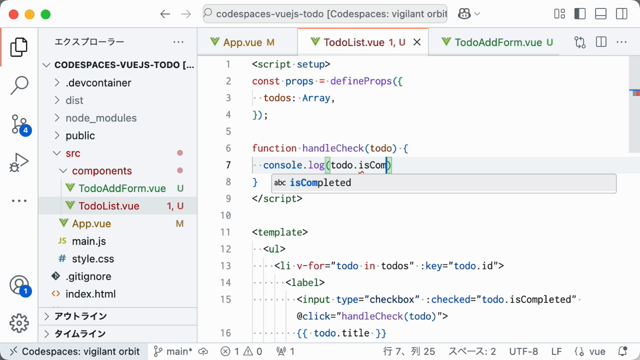Open changes compare icon in editor toolbar
Screen dimensions: 640x360
(x=580, y=42)
